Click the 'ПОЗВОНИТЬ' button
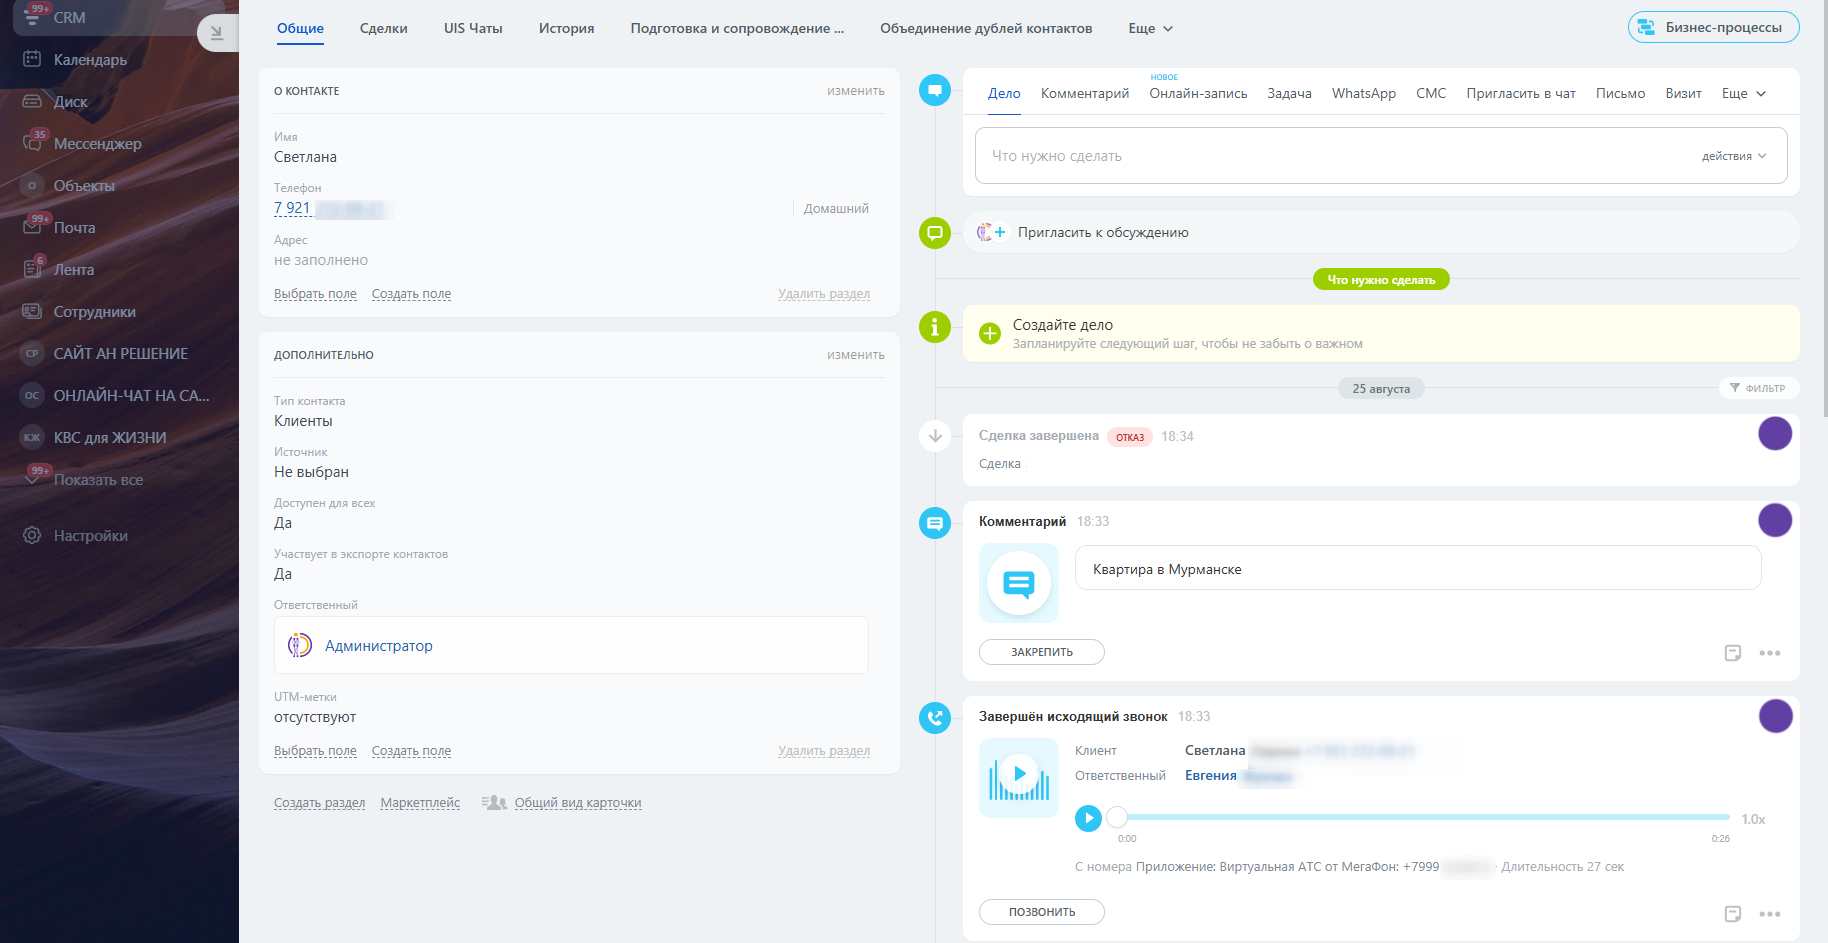1828x943 pixels. coord(1041,912)
